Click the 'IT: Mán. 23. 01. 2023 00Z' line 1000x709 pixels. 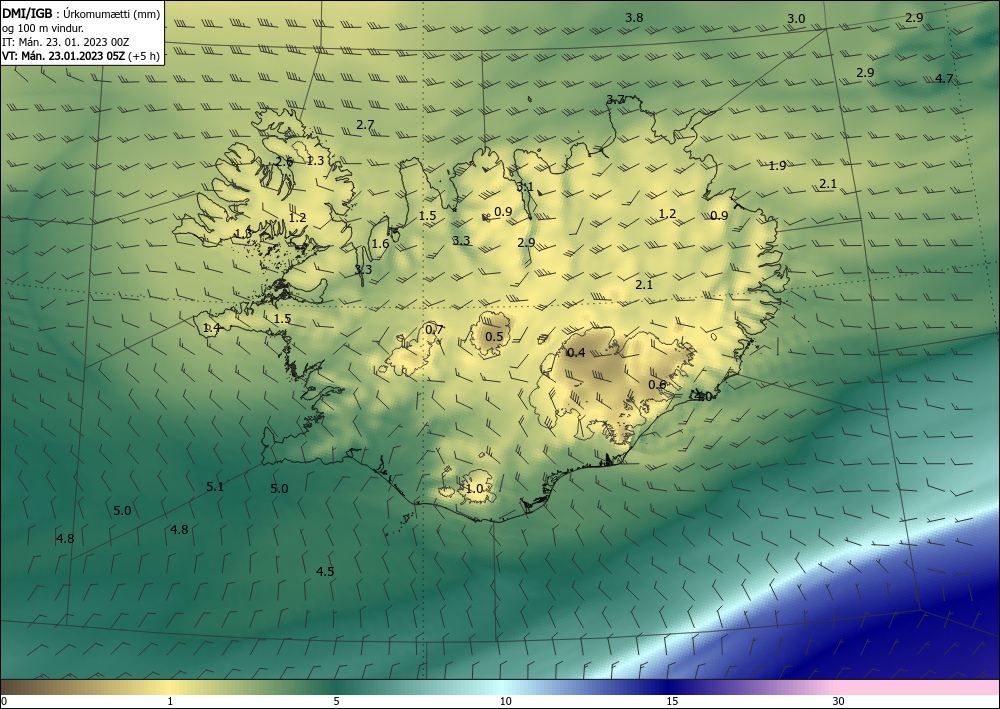coord(66,42)
